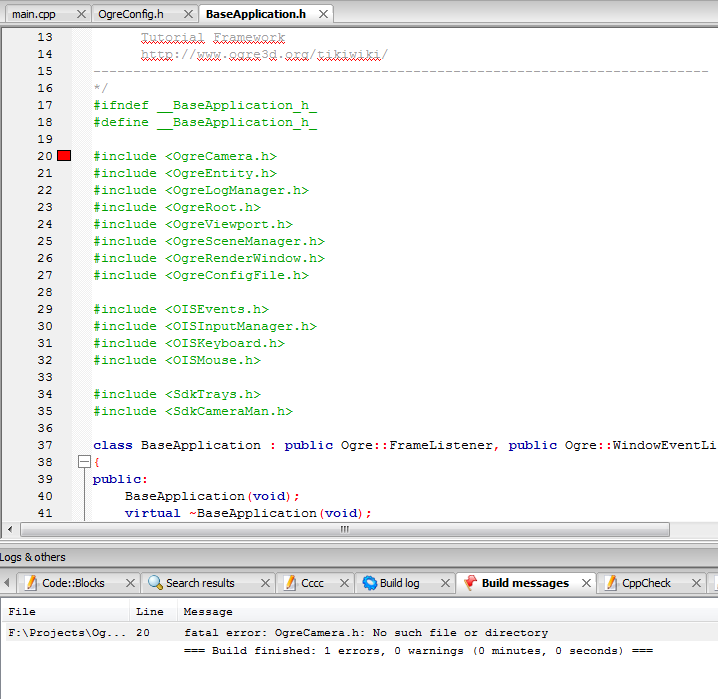Viewport: 718px width, 699px height.
Task: Close the BaseApplication.h tab
Action: tap(323, 14)
